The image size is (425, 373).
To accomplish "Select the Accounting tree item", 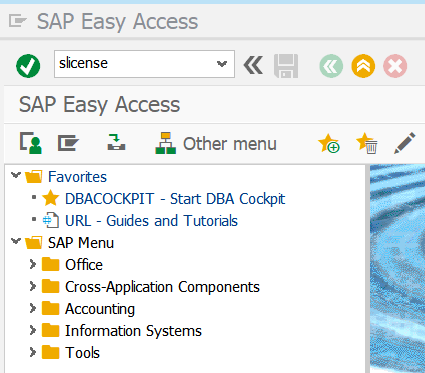I will click(100, 309).
